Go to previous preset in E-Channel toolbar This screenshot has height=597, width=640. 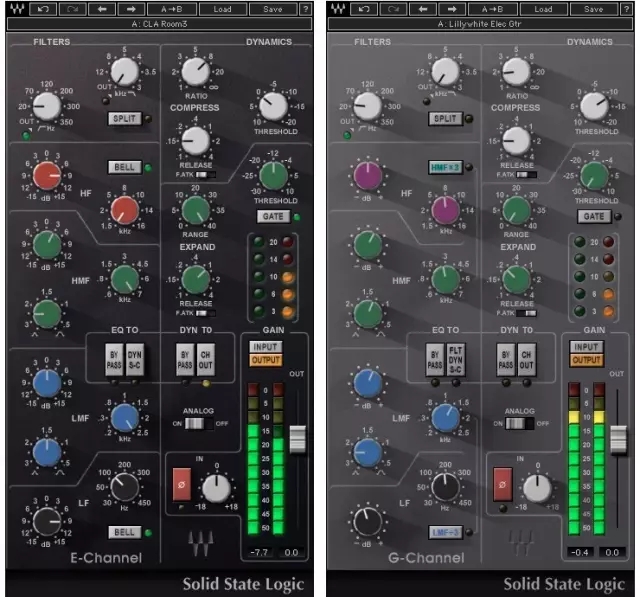coord(102,9)
